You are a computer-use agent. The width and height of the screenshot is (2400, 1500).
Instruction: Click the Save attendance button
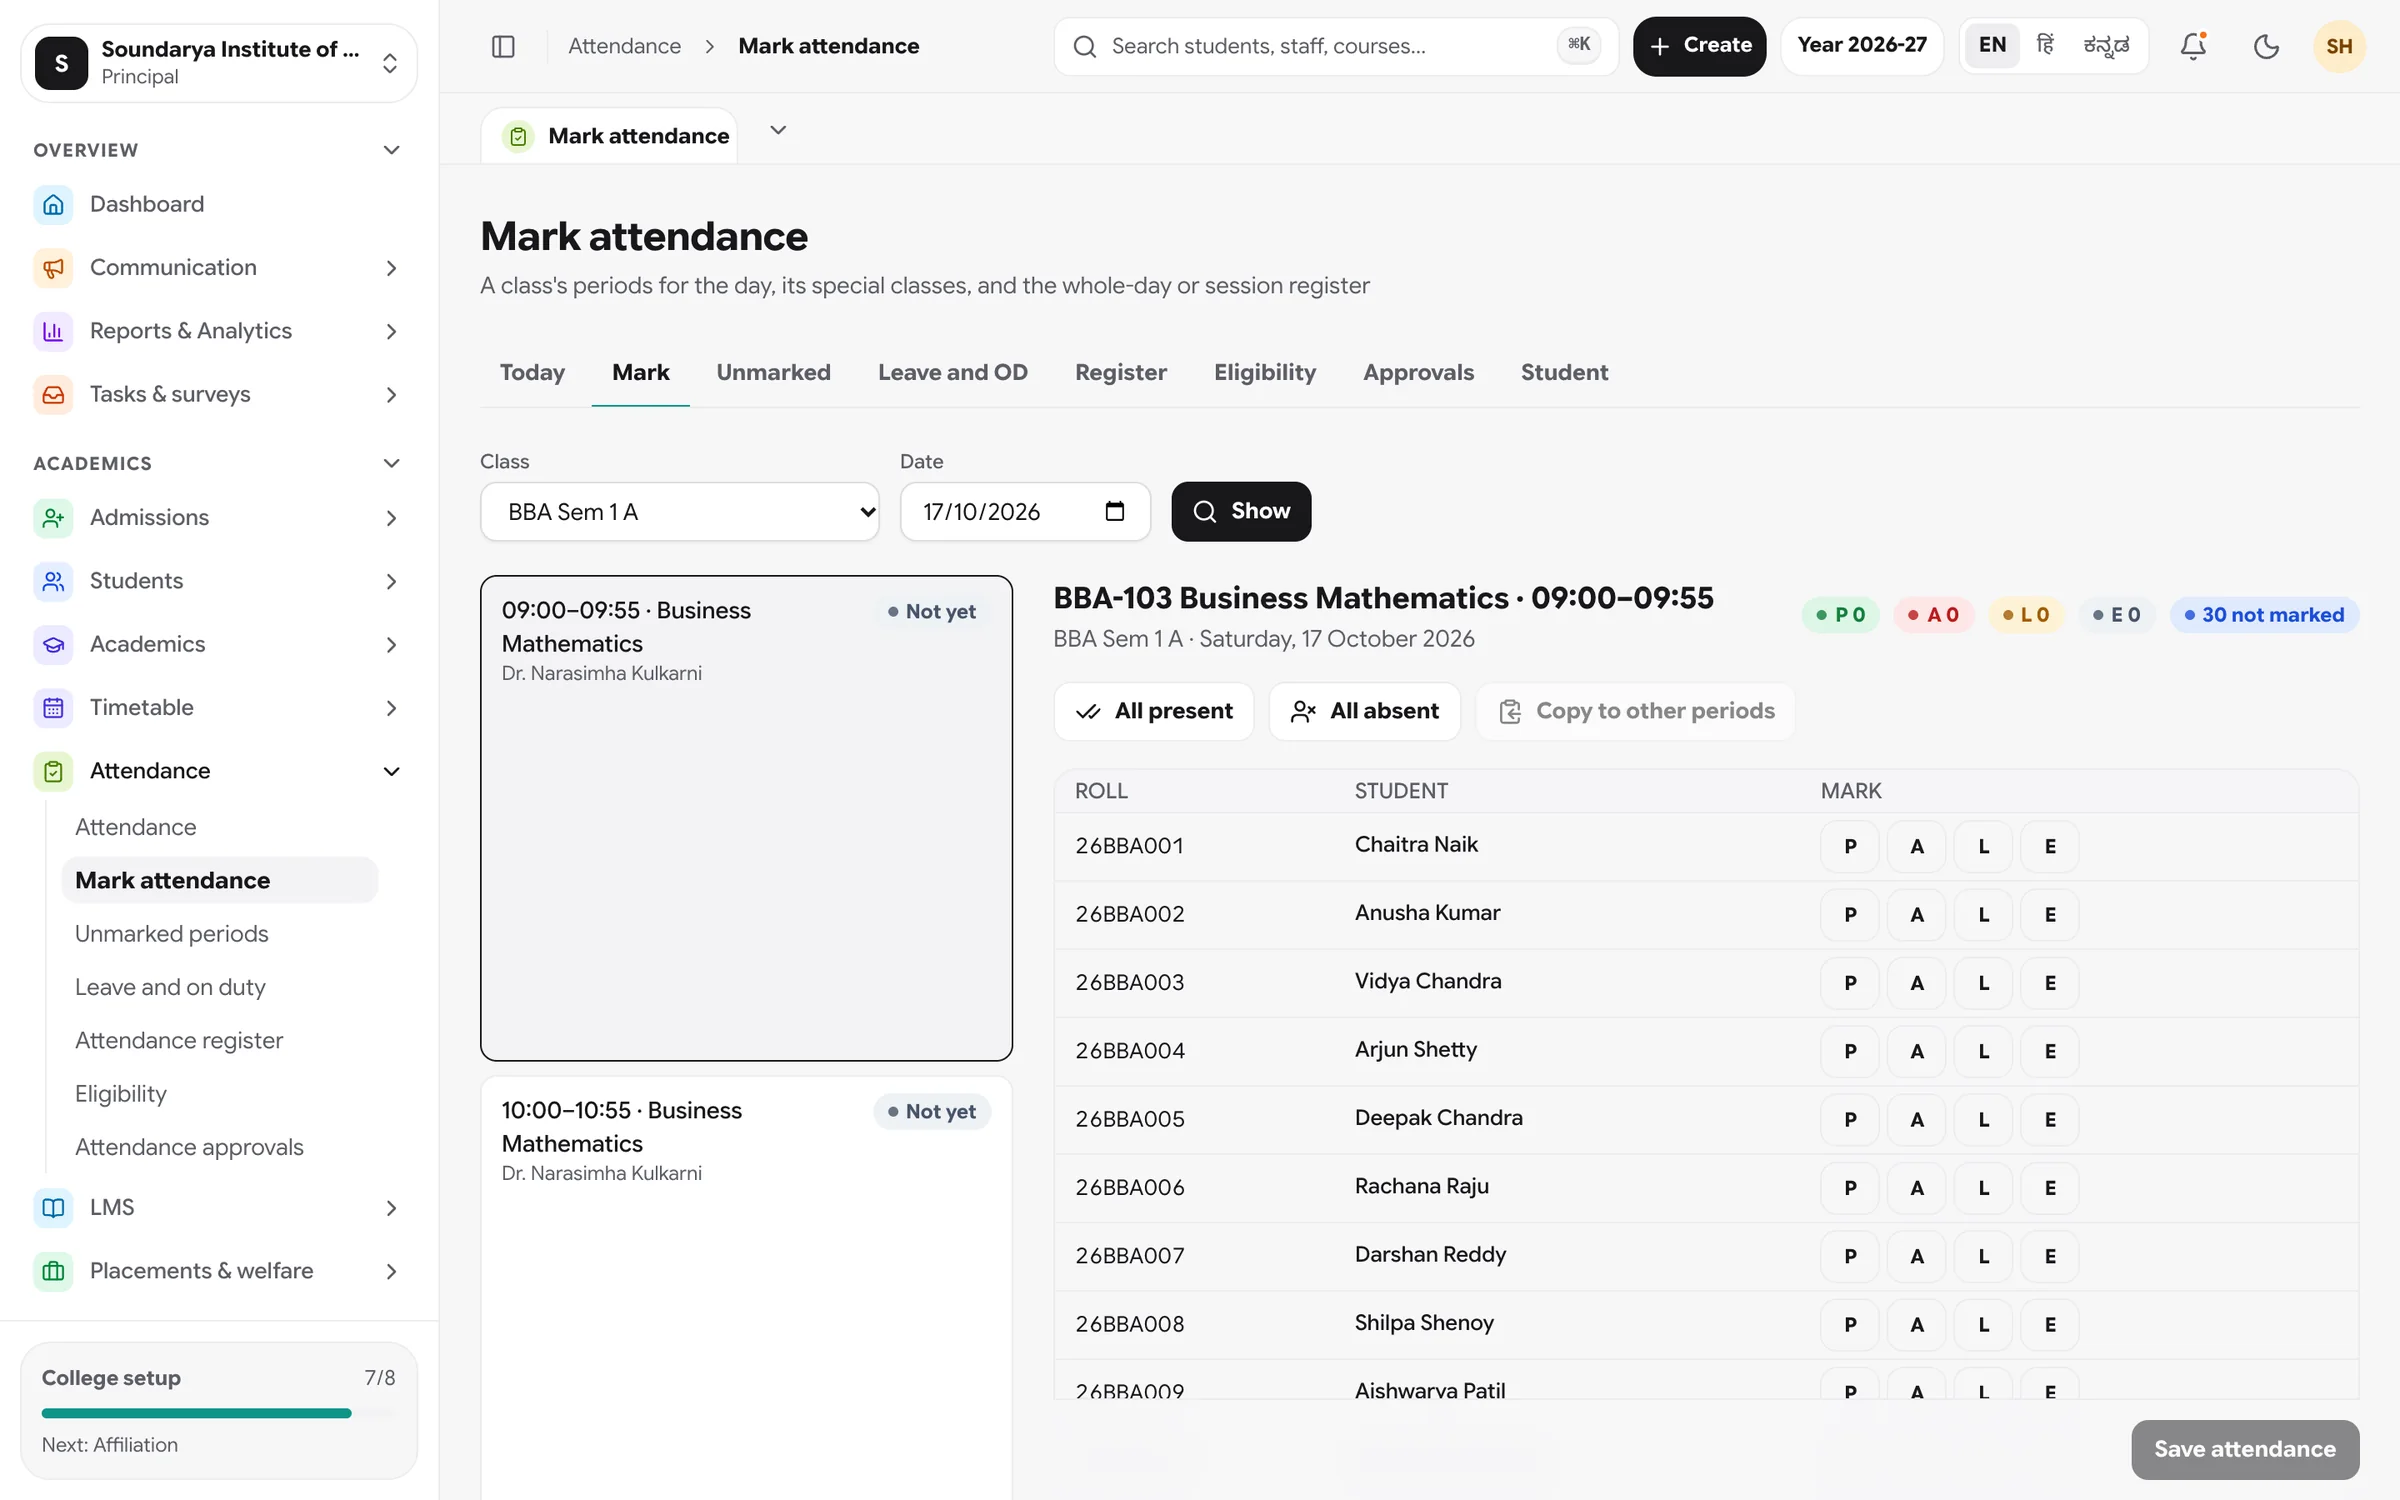click(x=2244, y=1449)
